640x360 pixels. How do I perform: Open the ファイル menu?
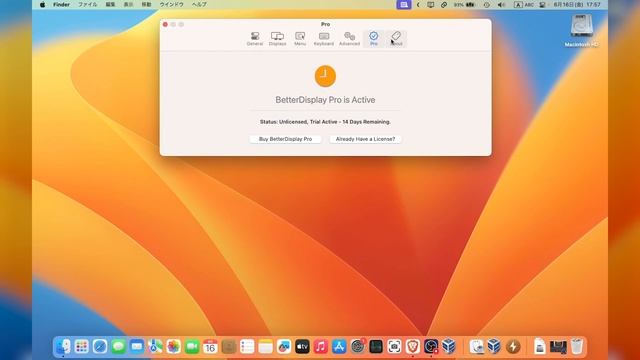(87, 4)
